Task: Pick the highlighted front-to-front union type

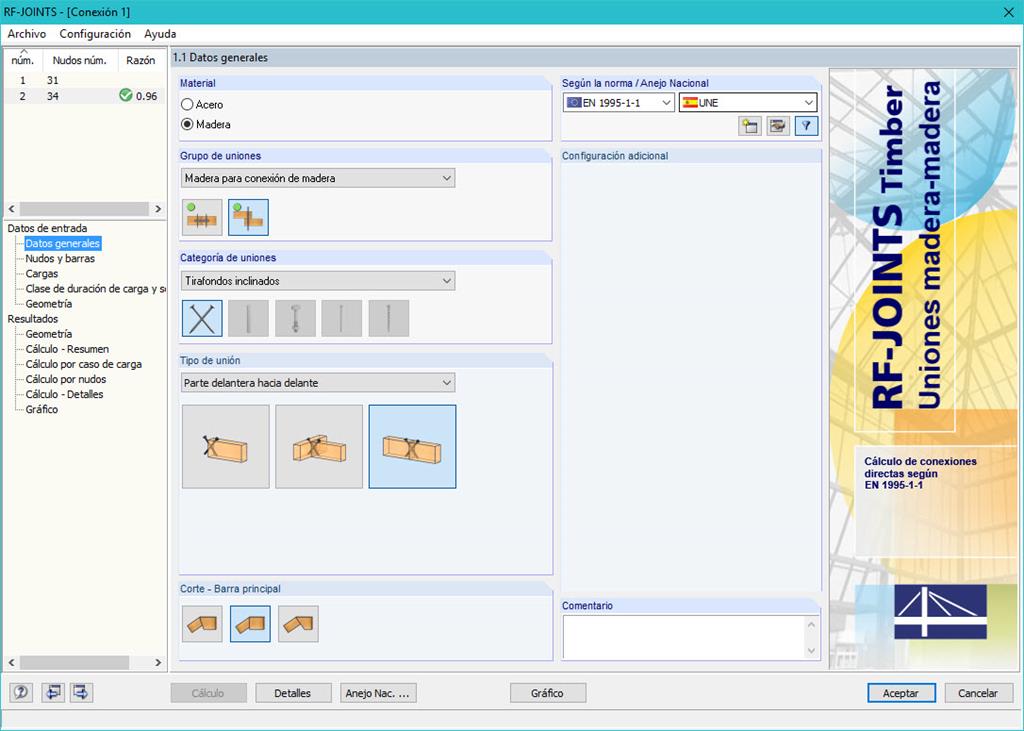Action: click(x=412, y=447)
